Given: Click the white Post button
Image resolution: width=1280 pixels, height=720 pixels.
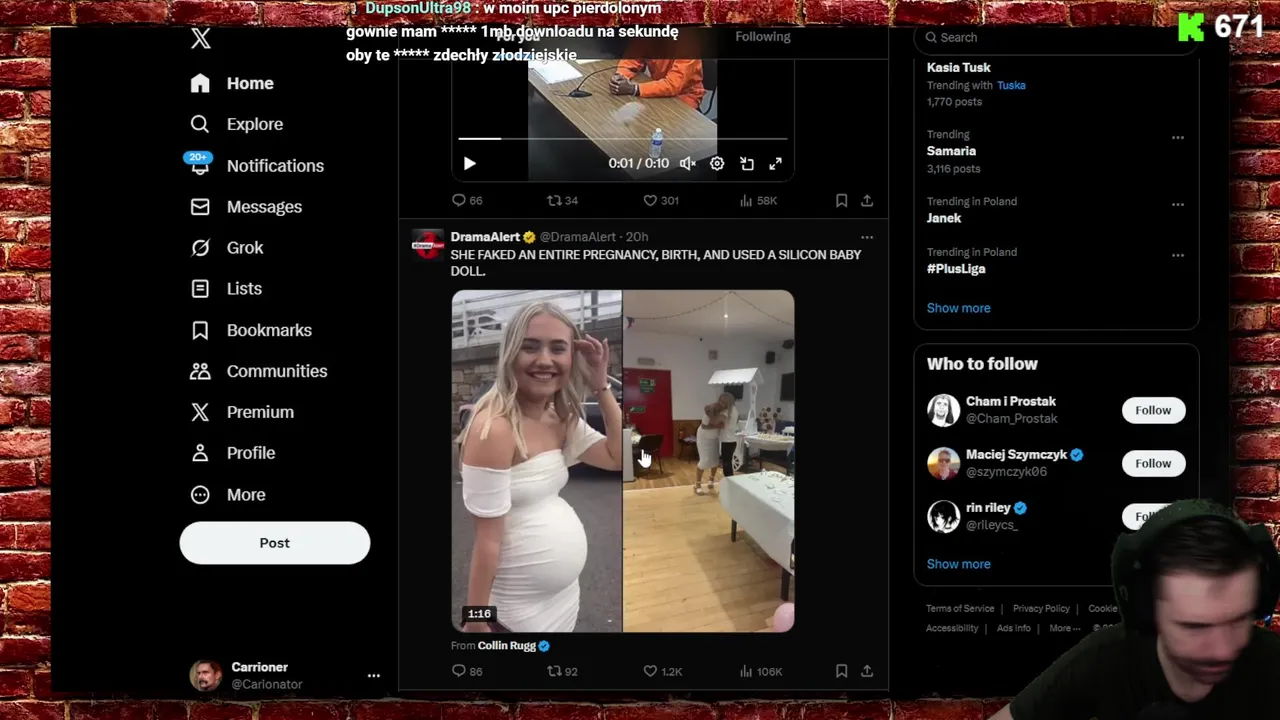Looking at the screenshot, I should point(275,543).
